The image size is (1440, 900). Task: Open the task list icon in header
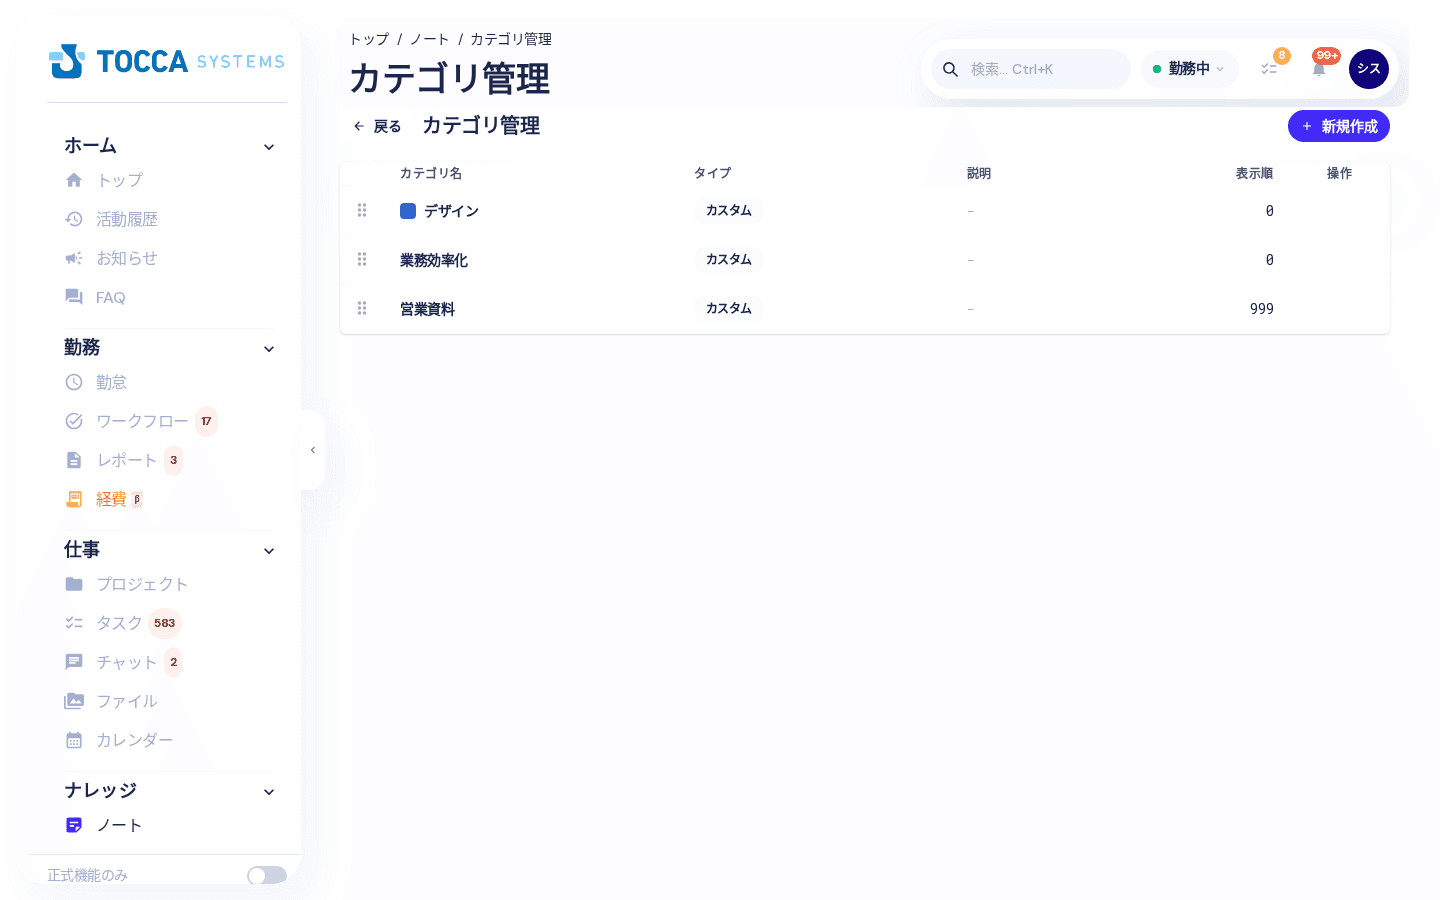click(x=1269, y=69)
